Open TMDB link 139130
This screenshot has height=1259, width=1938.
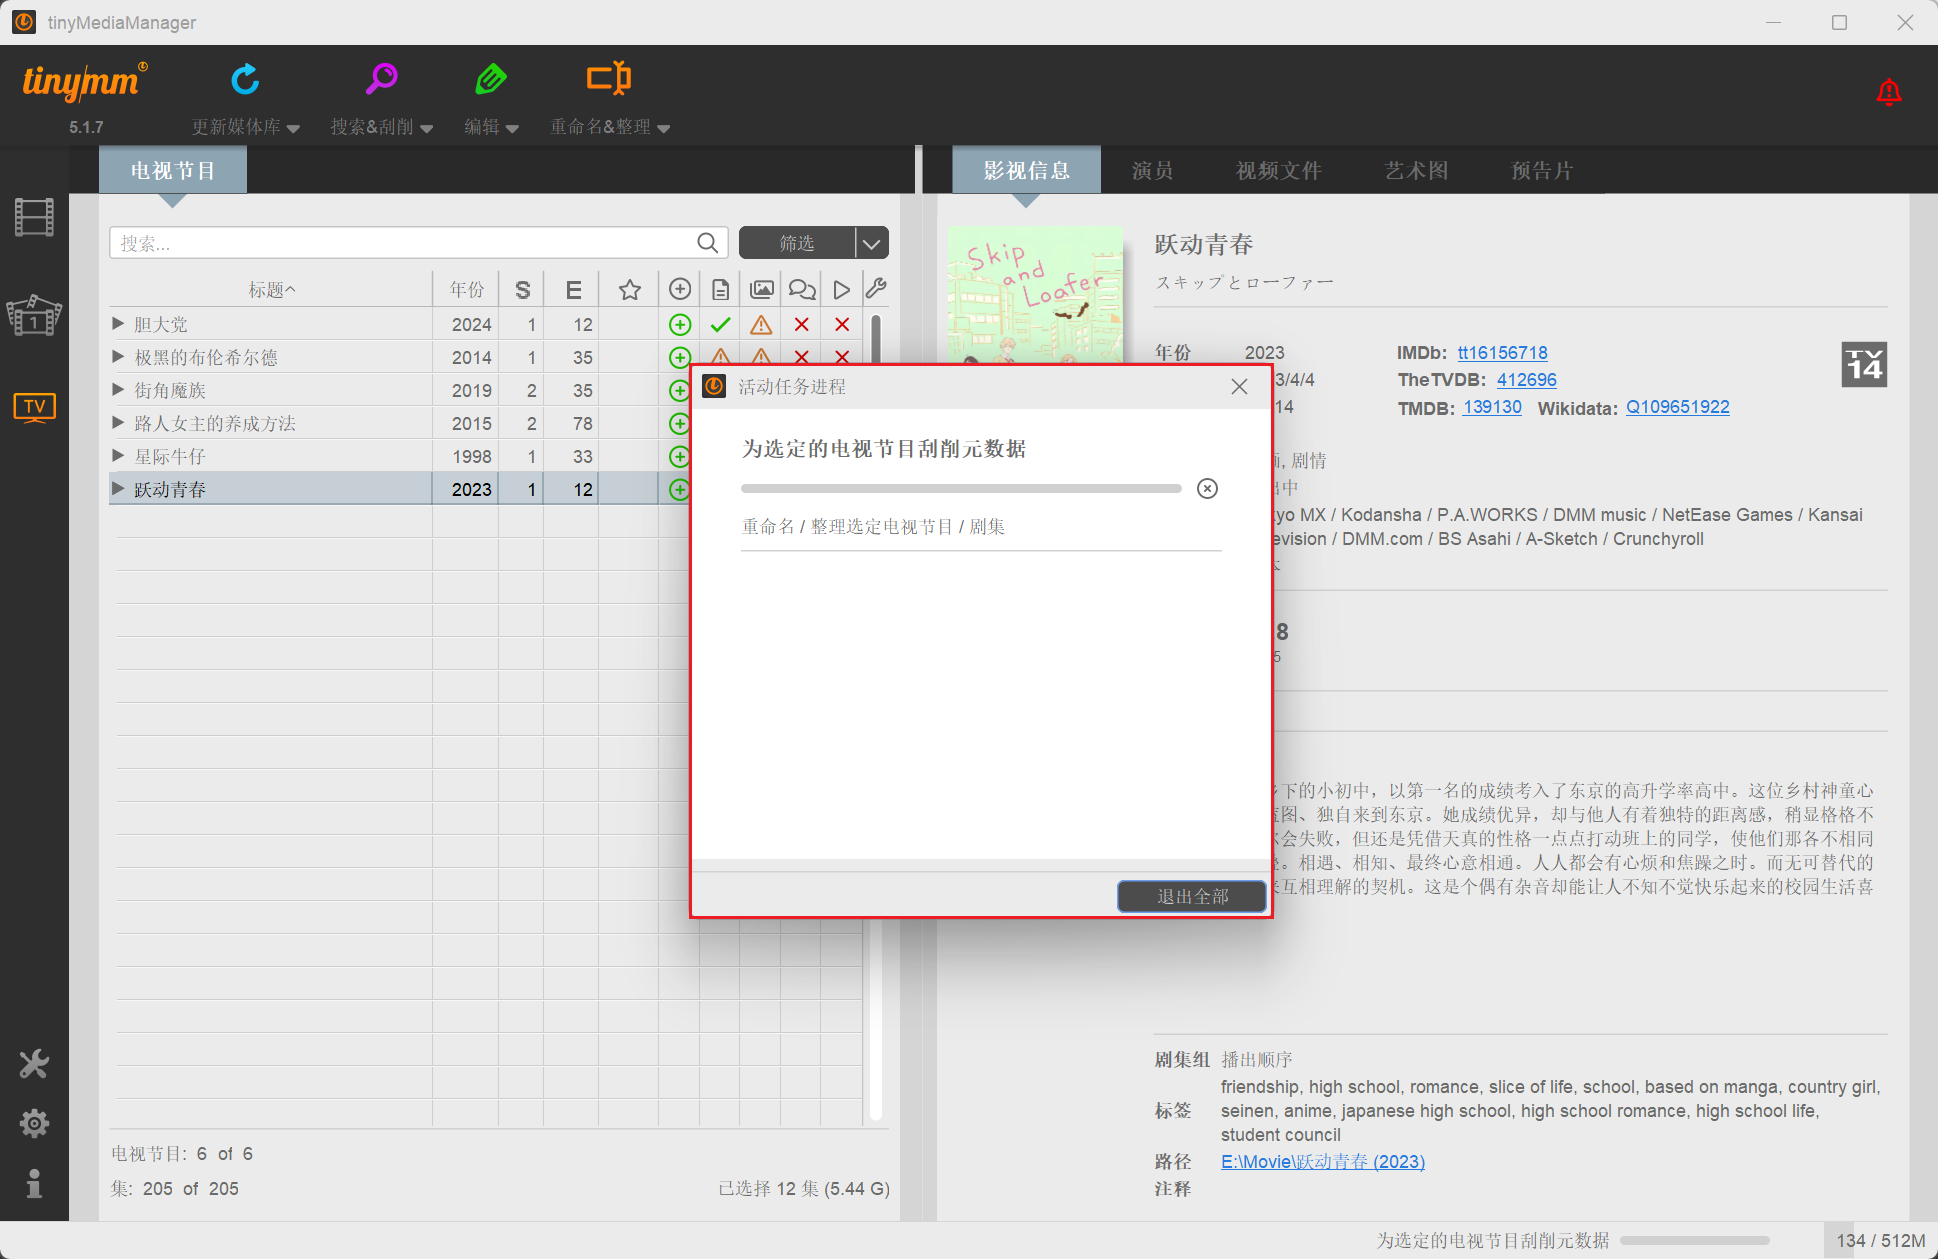pos(1492,407)
